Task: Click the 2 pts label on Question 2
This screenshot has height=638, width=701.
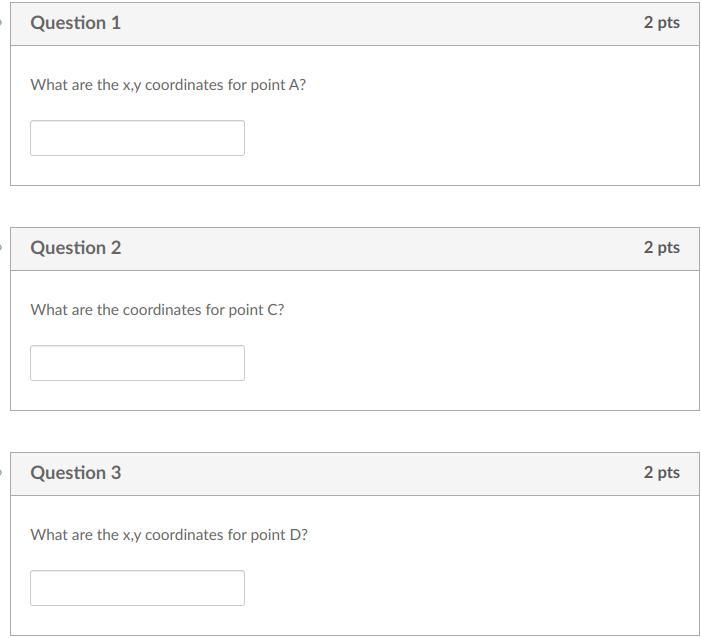Action: [x=661, y=247]
